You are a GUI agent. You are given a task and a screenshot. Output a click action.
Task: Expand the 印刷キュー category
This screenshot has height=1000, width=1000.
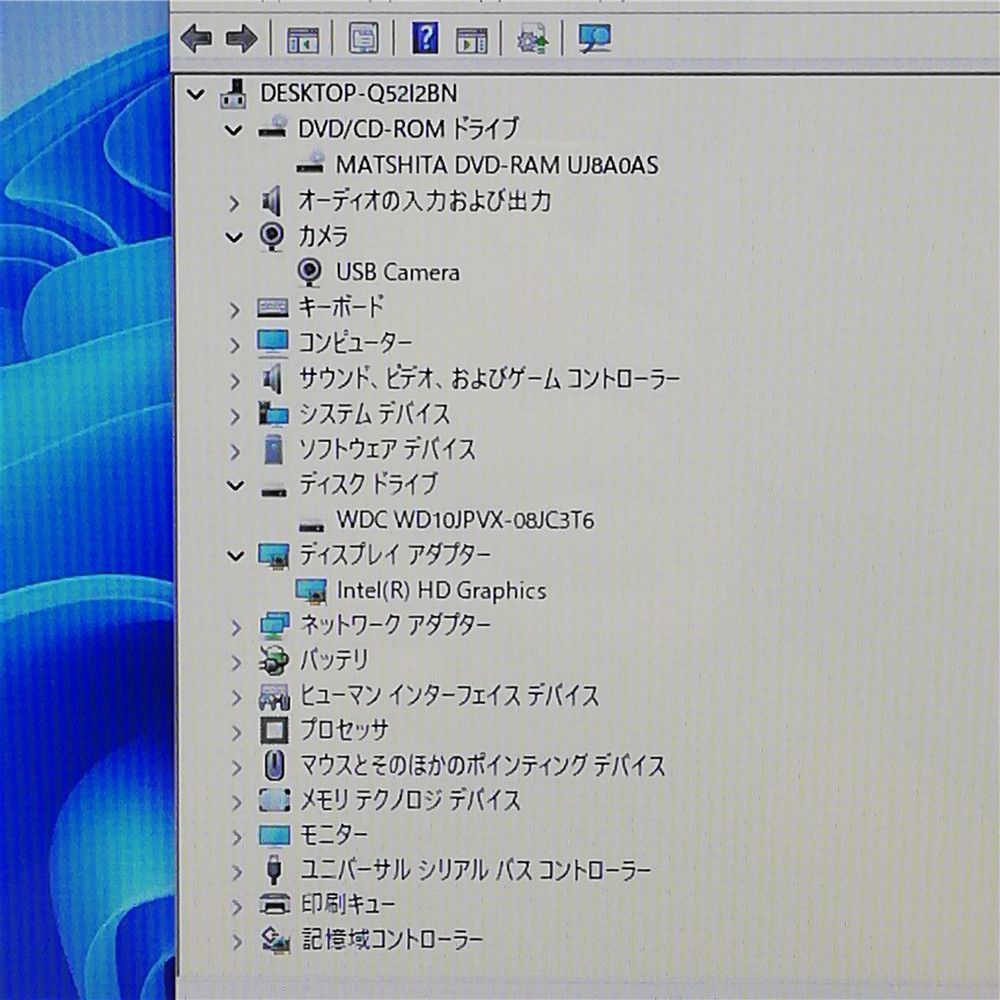click(236, 906)
